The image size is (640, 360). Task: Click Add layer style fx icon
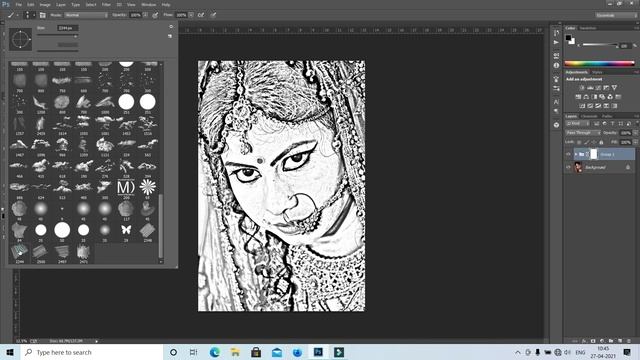584,341
